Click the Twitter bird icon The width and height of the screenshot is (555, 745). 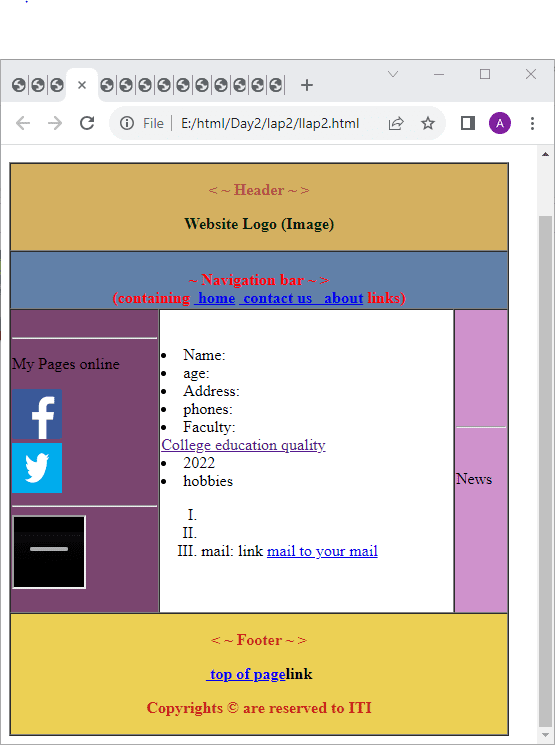(37, 468)
